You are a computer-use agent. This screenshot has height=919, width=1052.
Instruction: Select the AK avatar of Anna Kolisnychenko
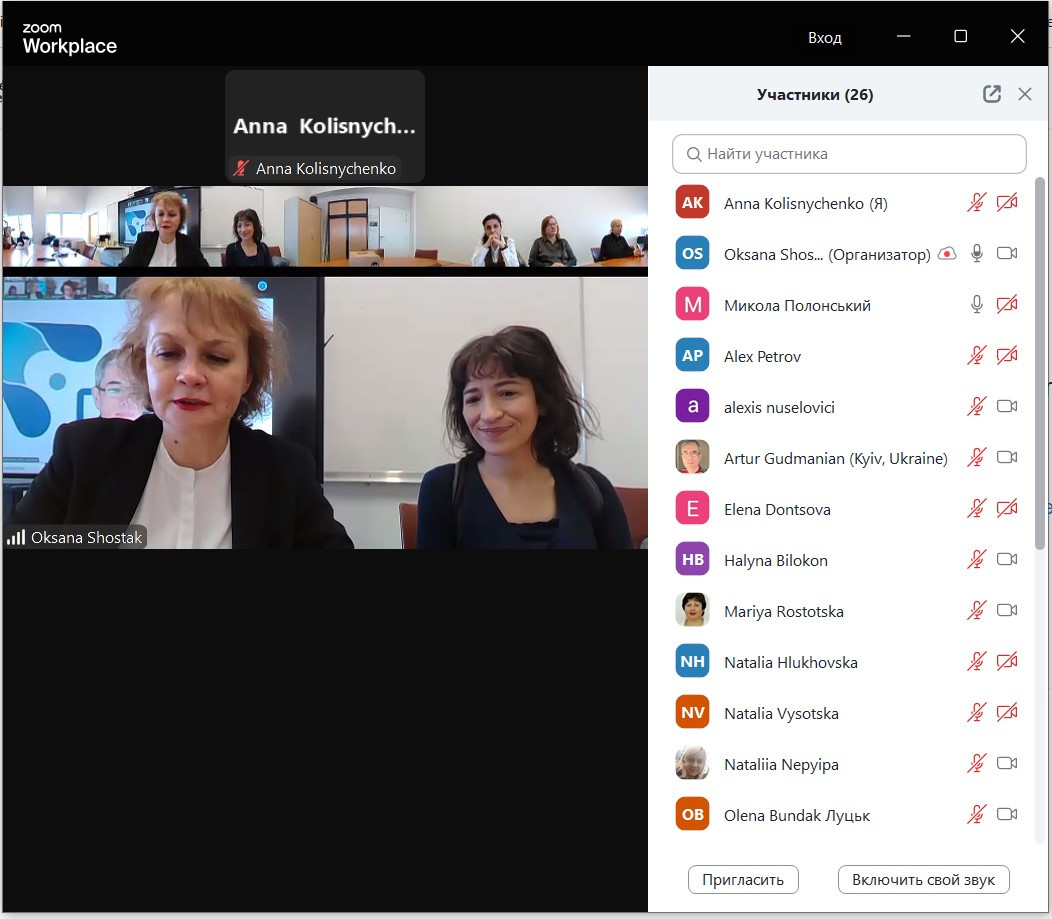[x=692, y=203]
